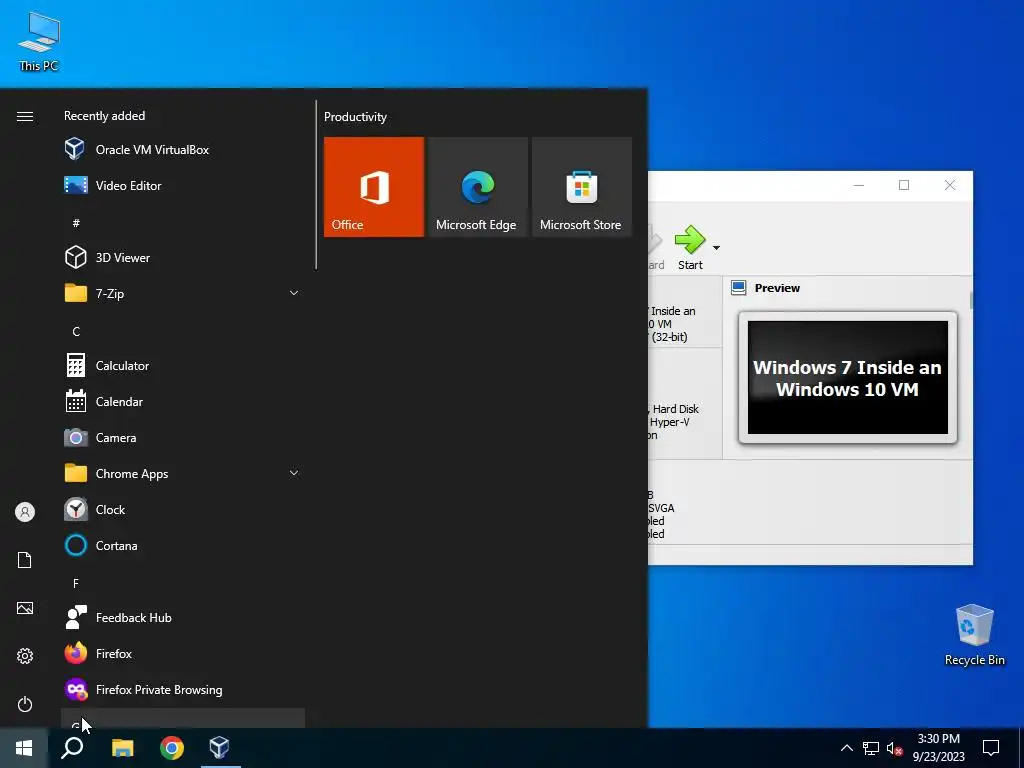Open the Clock app
The width and height of the screenshot is (1024, 768).
183,509
